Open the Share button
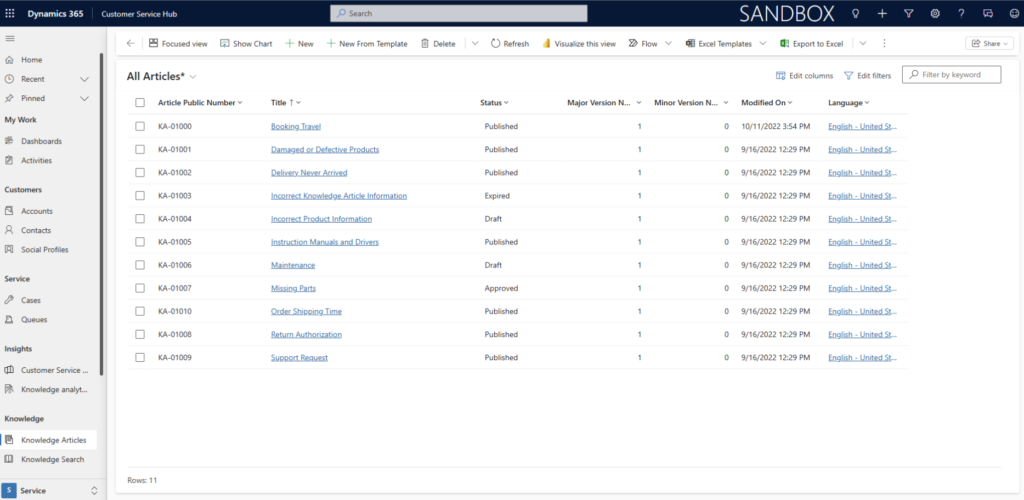Image resolution: width=1024 pixels, height=500 pixels. pos(989,44)
